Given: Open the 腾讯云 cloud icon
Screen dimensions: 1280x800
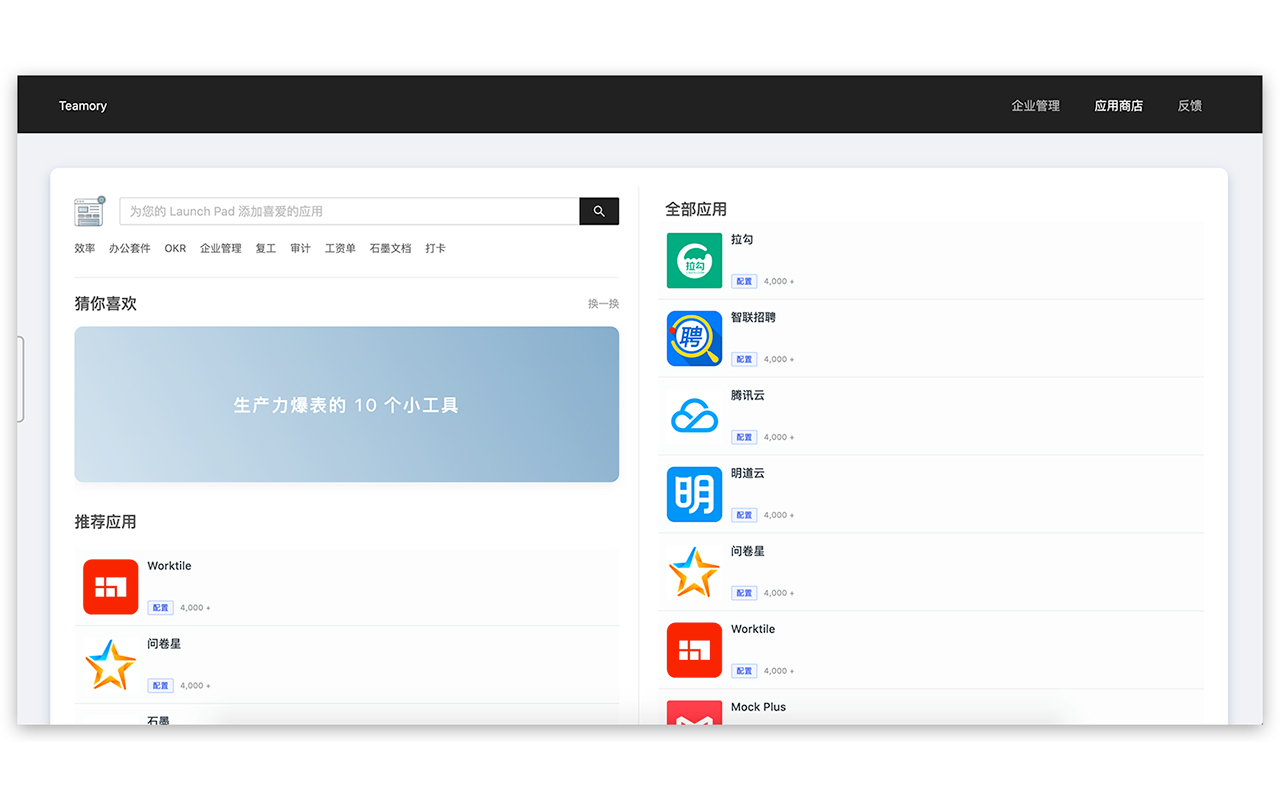Looking at the screenshot, I should [694, 416].
